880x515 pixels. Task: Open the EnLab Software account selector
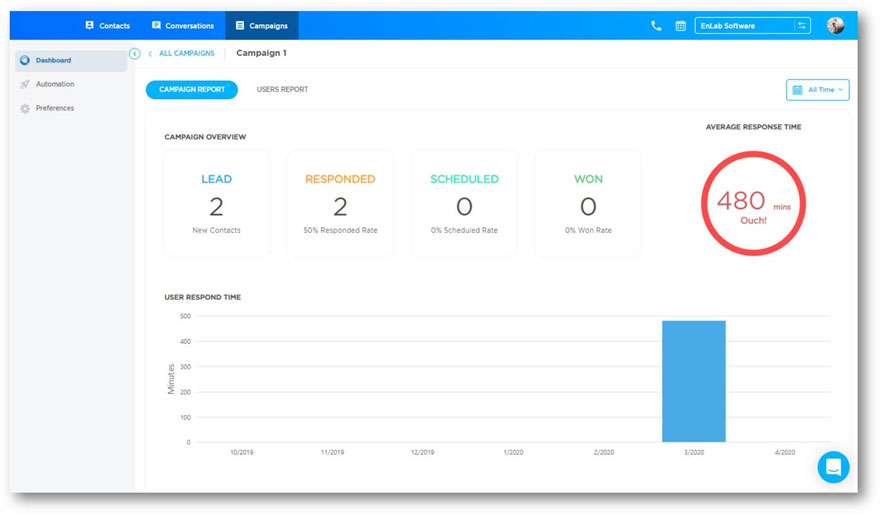pos(744,26)
